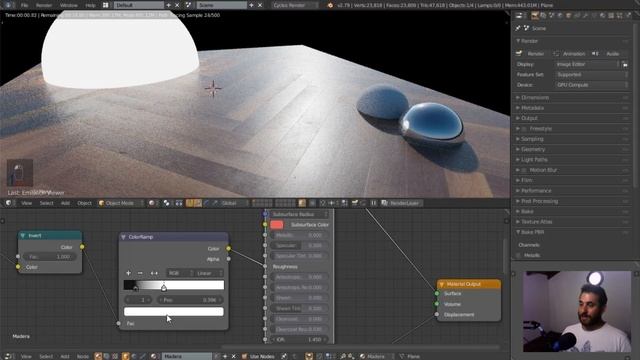Image resolution: width=640 pixels, height=360 pixels.
Task: Open the node editor Node menu
Action: (82, 356)
